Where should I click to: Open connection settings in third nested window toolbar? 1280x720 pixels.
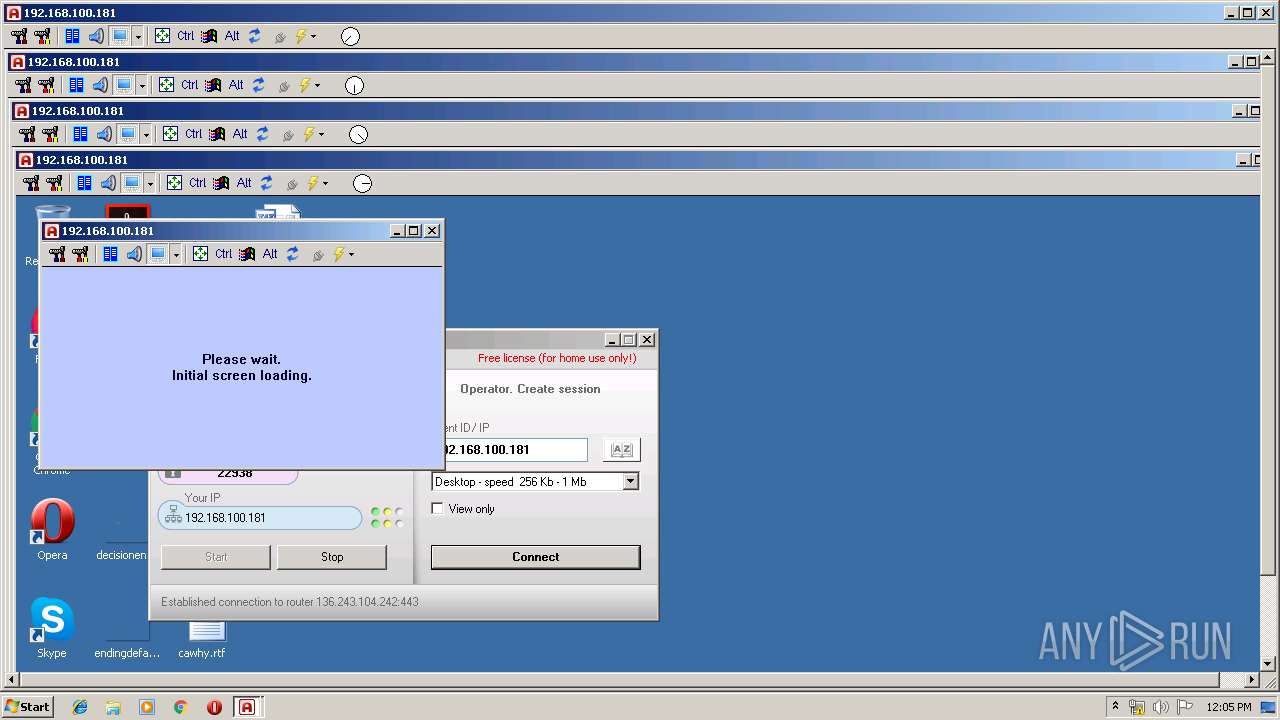pos(27,134)
